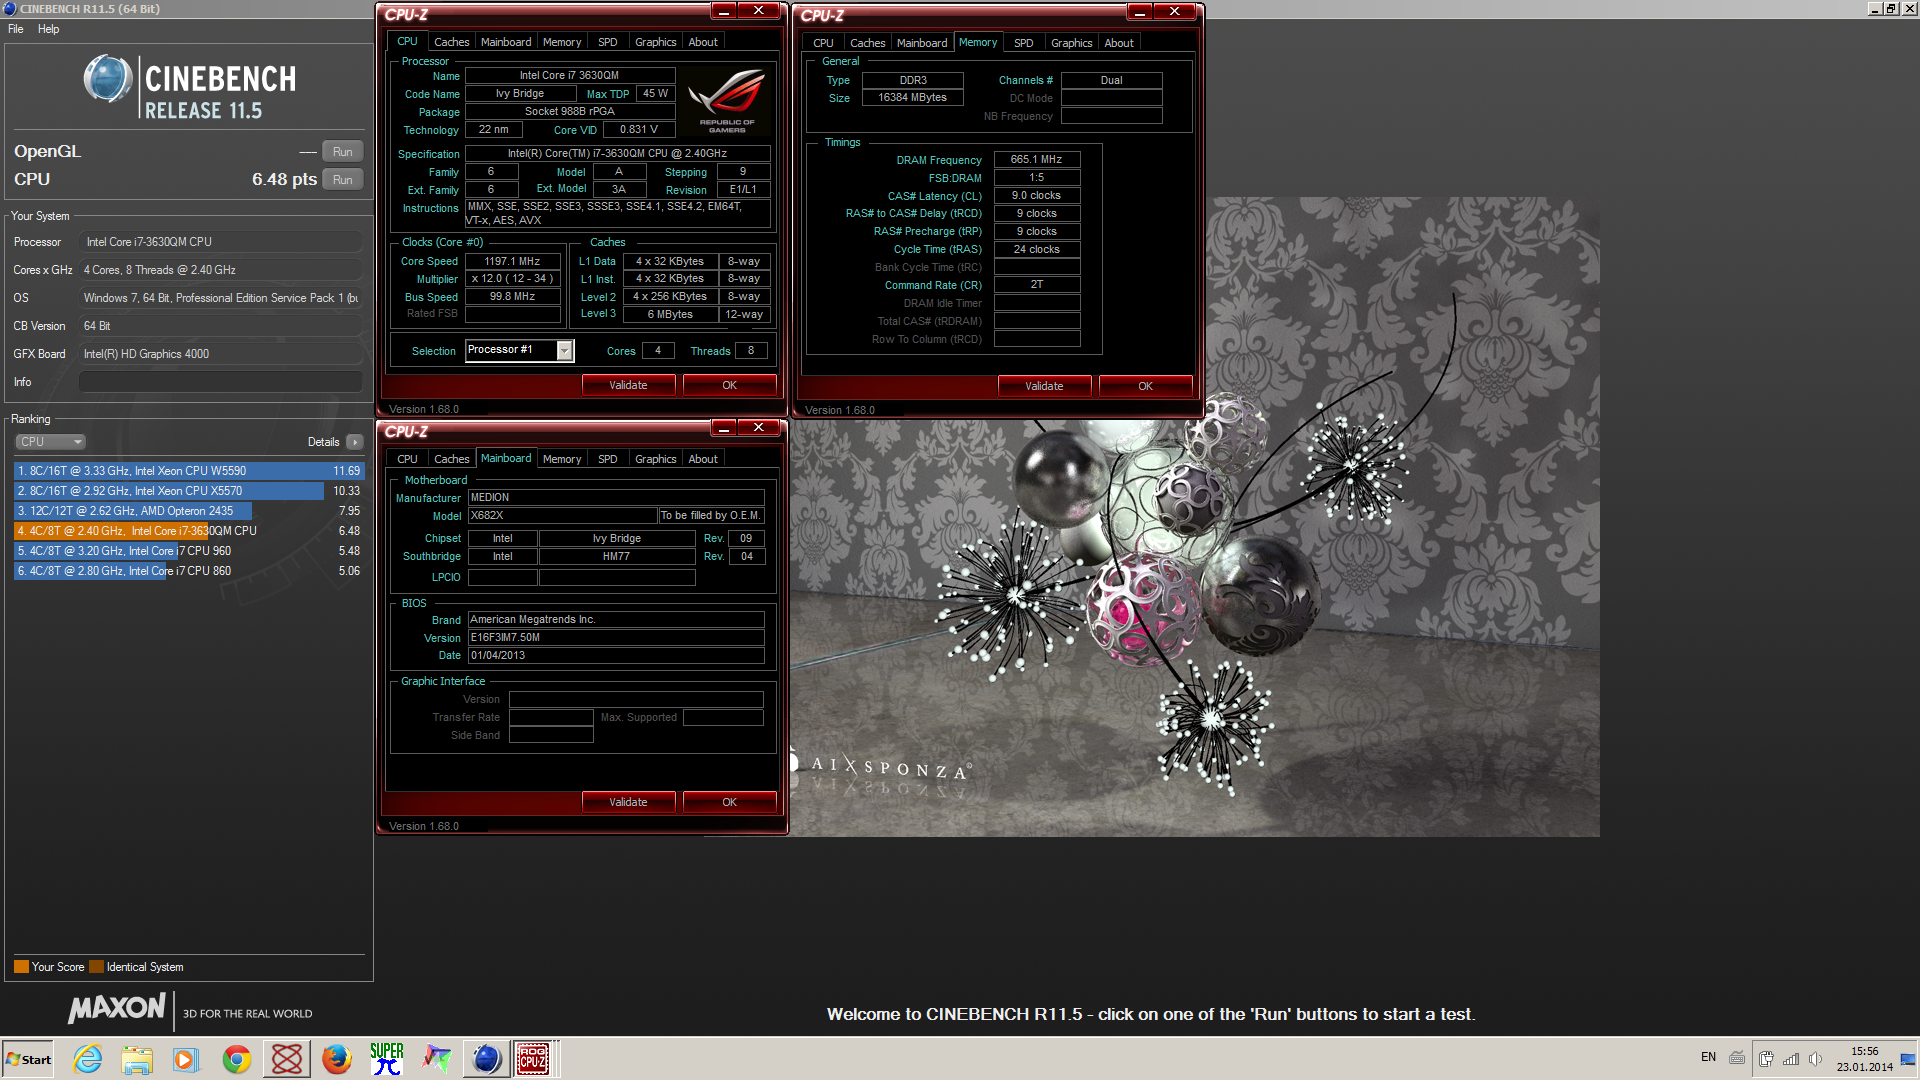The width and height of the screenshot is (1920, 1080).
Task: Click the Core Speed value 1197.1 MHz
Action: pos(513,261)
